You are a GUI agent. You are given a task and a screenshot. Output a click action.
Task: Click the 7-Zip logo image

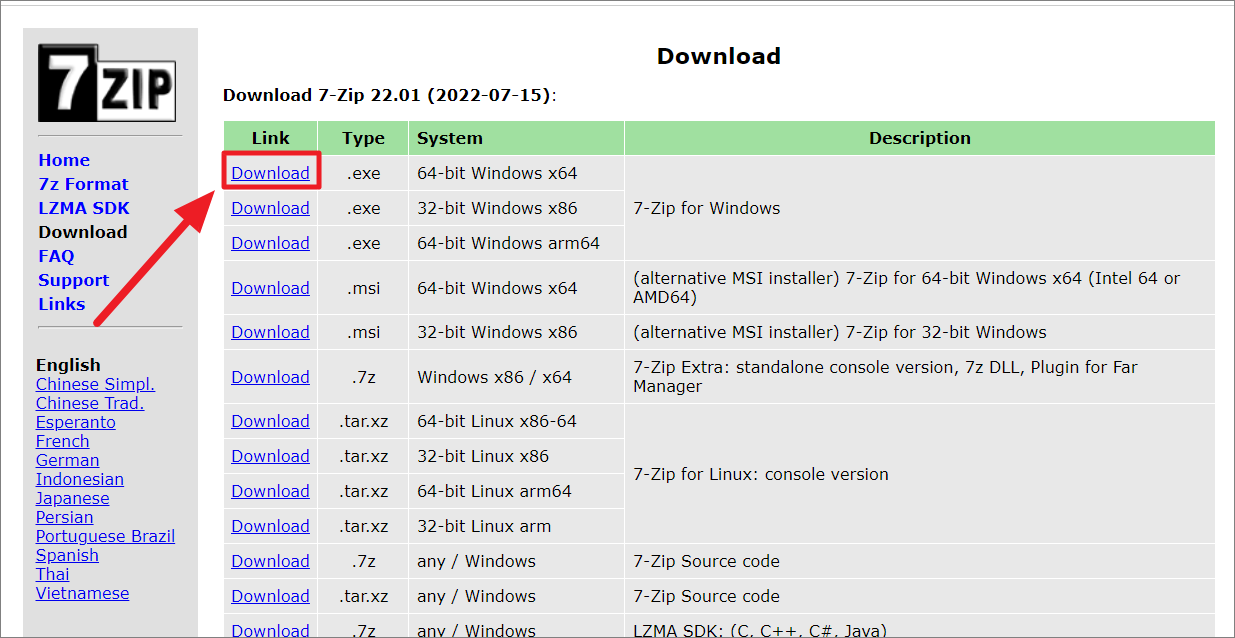tap(107, 83)
